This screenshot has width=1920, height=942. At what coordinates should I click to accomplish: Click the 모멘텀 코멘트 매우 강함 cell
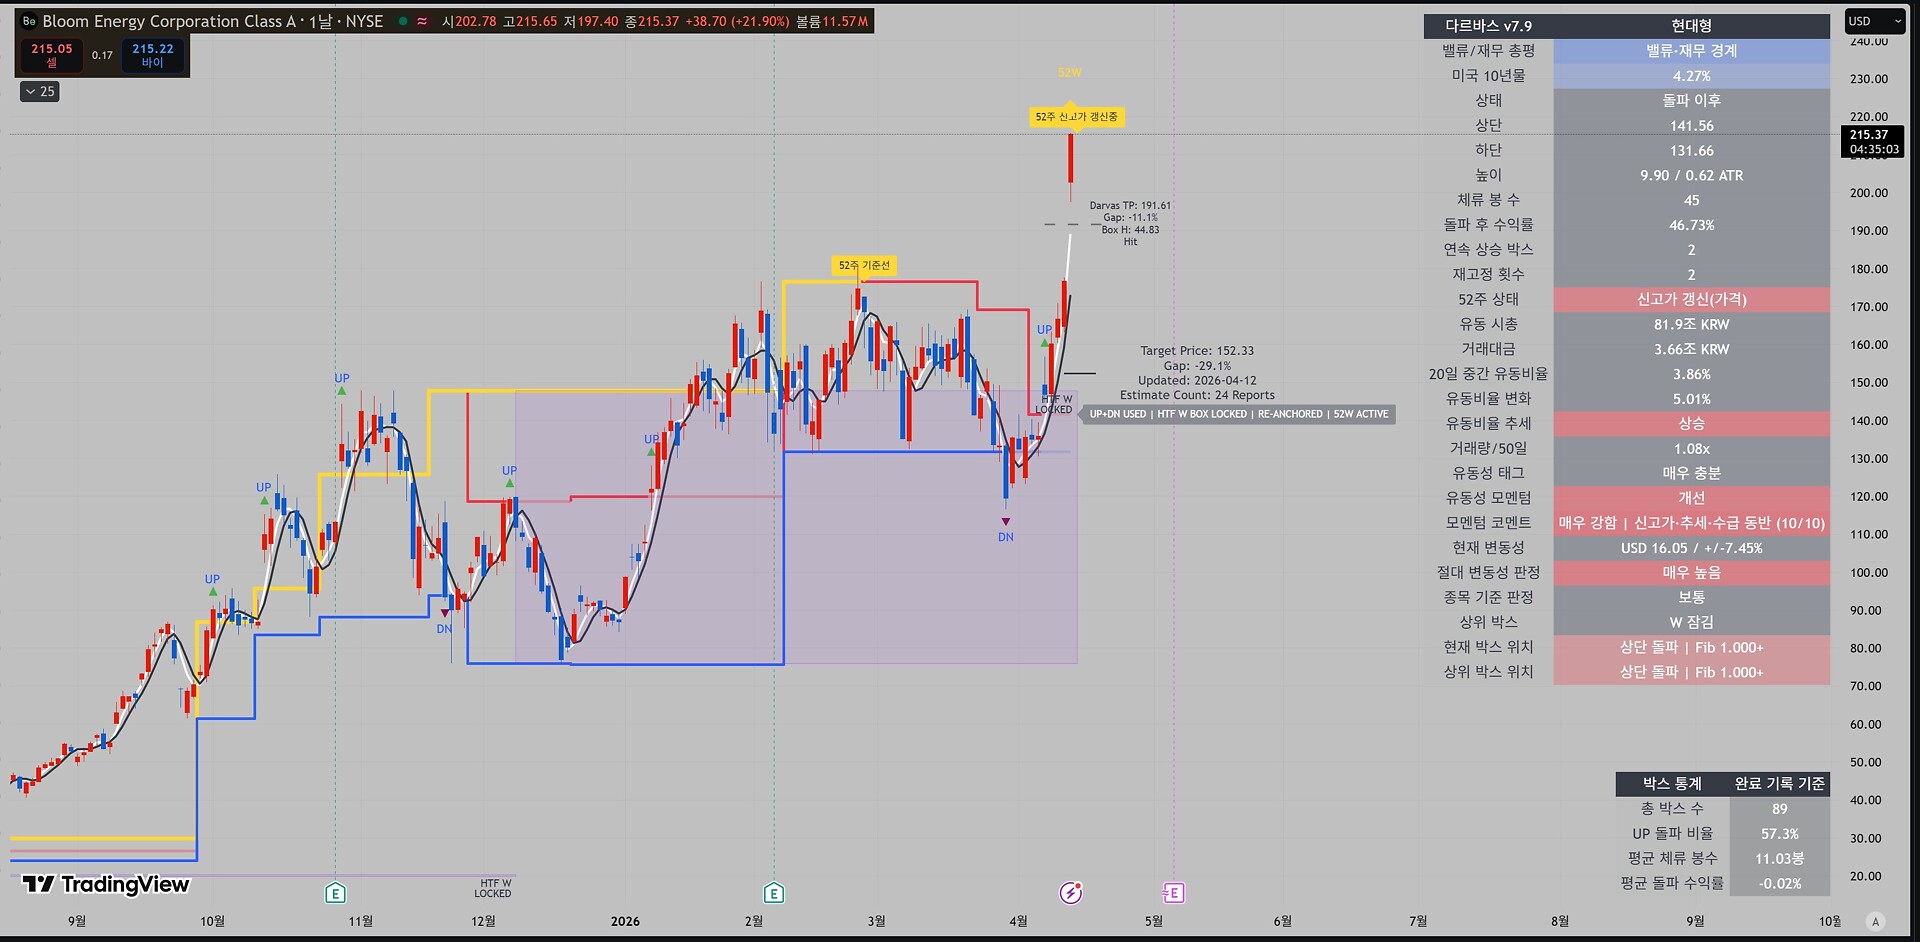(x=1691, y=523)
